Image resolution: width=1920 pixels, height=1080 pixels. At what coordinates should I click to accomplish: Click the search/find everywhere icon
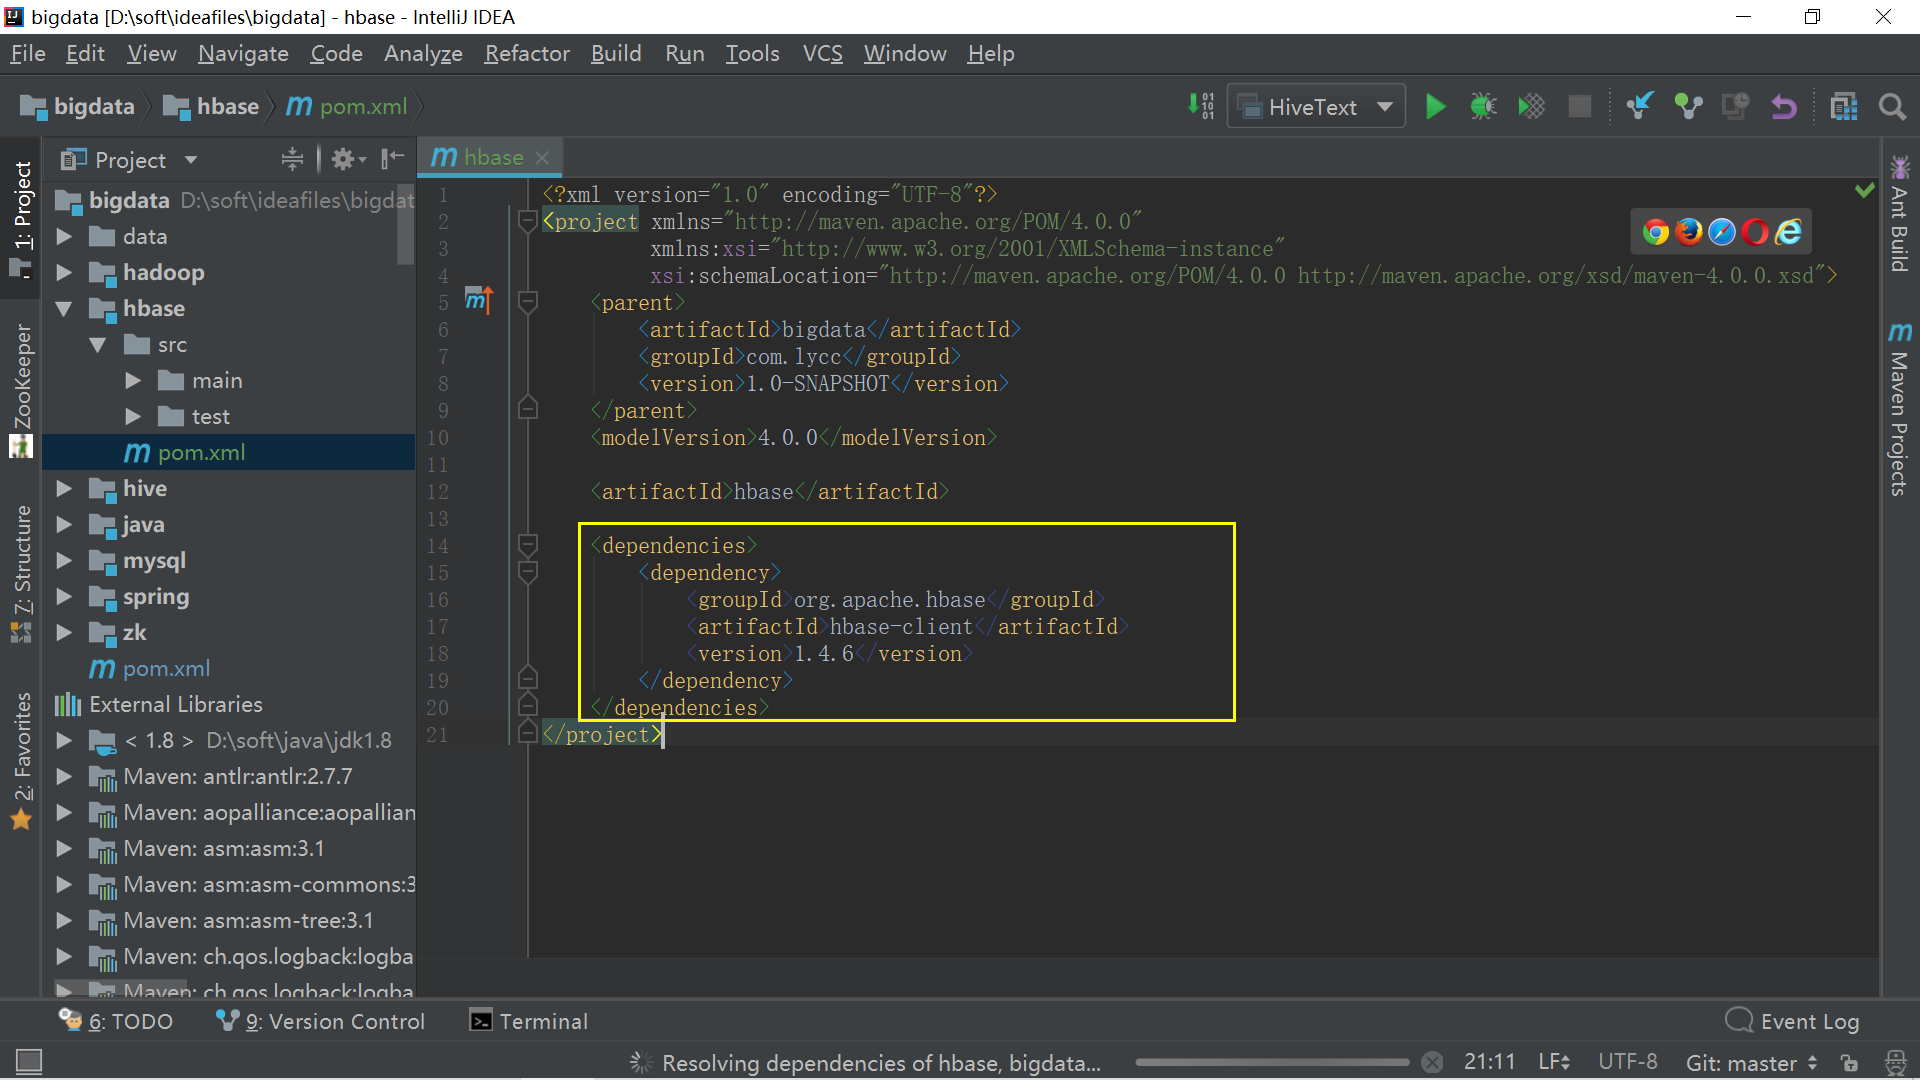coord(1891,105)
